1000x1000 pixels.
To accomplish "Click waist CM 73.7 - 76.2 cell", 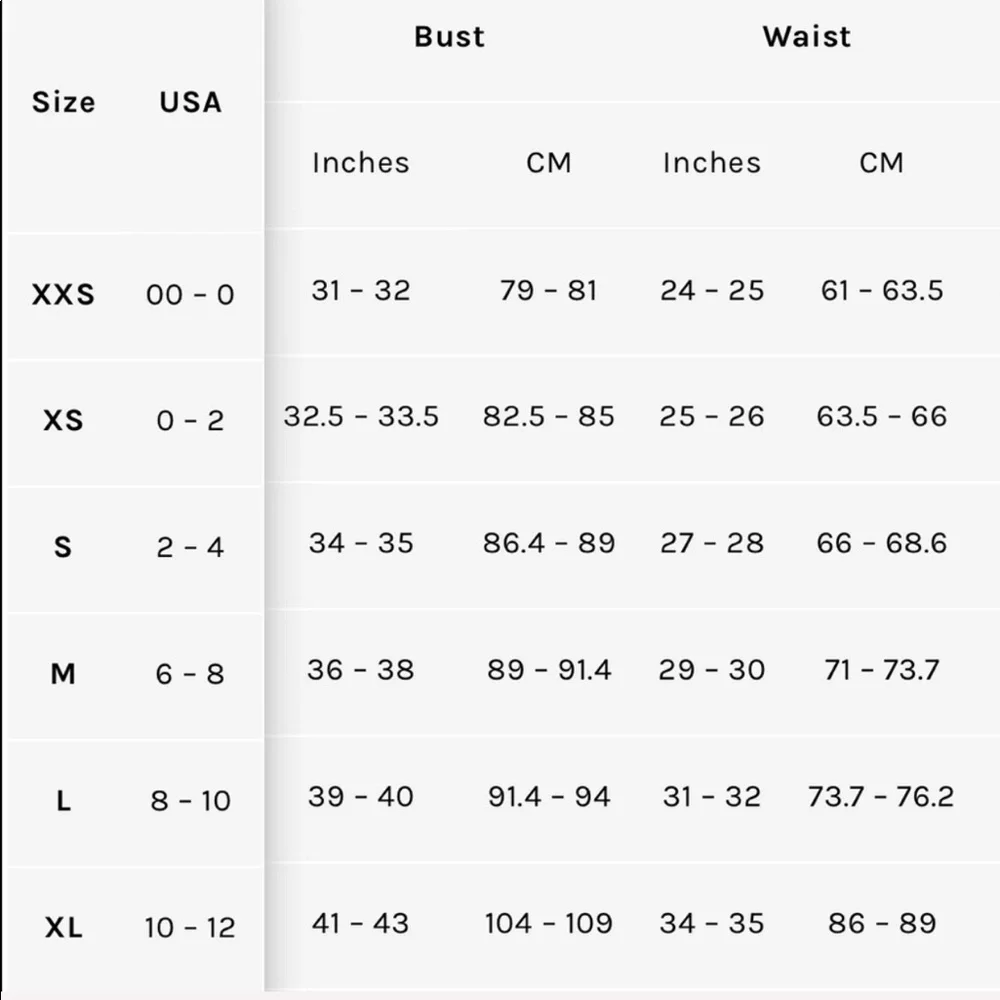I will click(881, 797).
